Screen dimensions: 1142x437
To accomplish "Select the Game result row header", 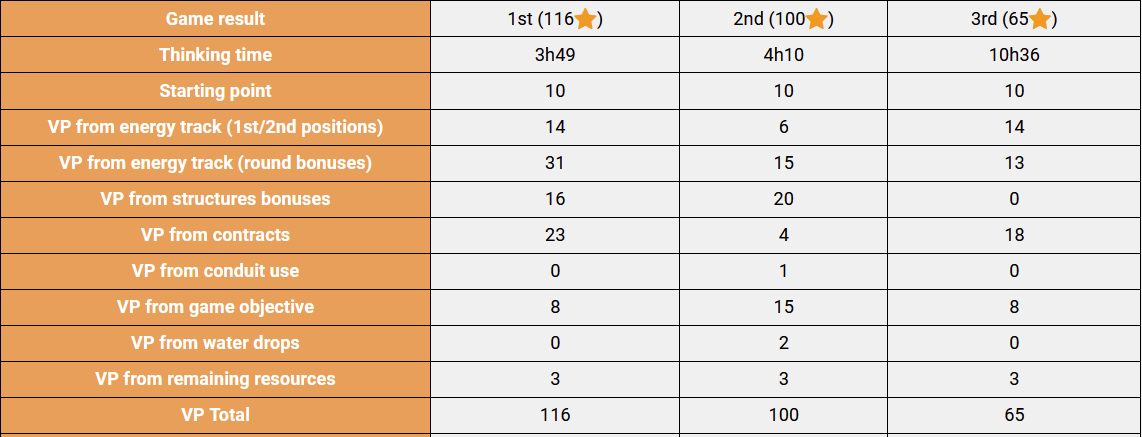I will (216, 19).
